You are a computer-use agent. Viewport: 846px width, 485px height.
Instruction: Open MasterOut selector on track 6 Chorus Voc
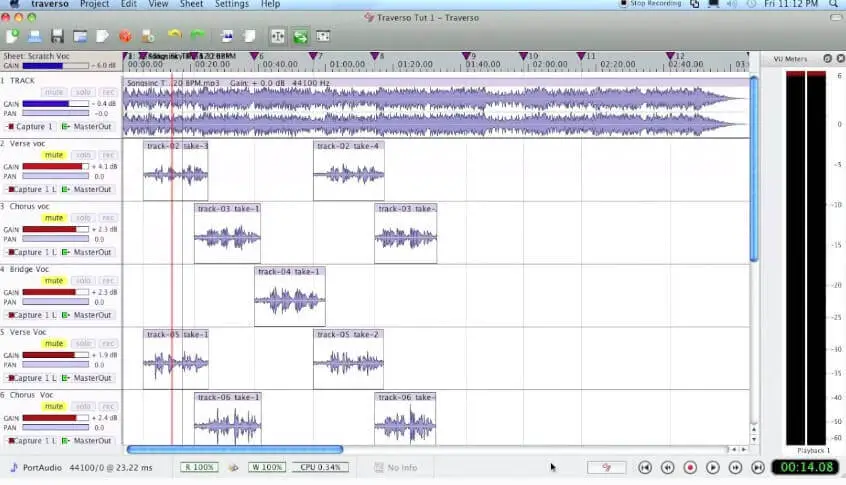pos(87,441)
